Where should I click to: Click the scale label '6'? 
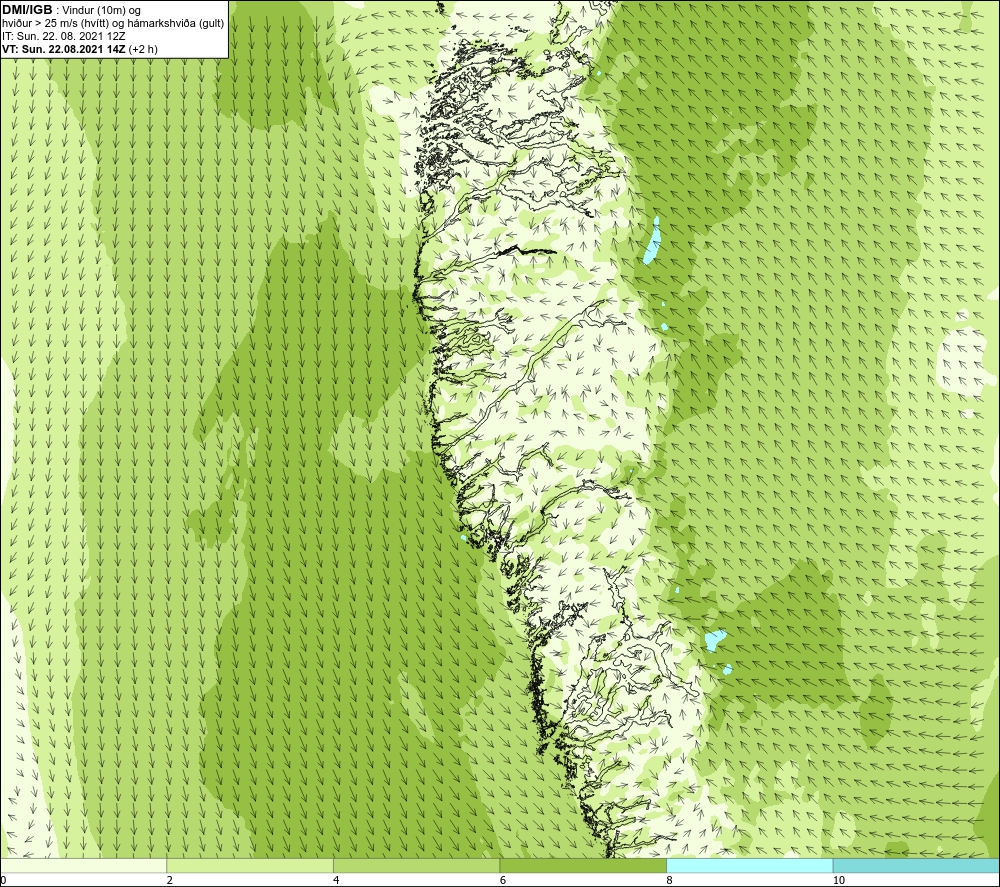click(x=503, y=880)
